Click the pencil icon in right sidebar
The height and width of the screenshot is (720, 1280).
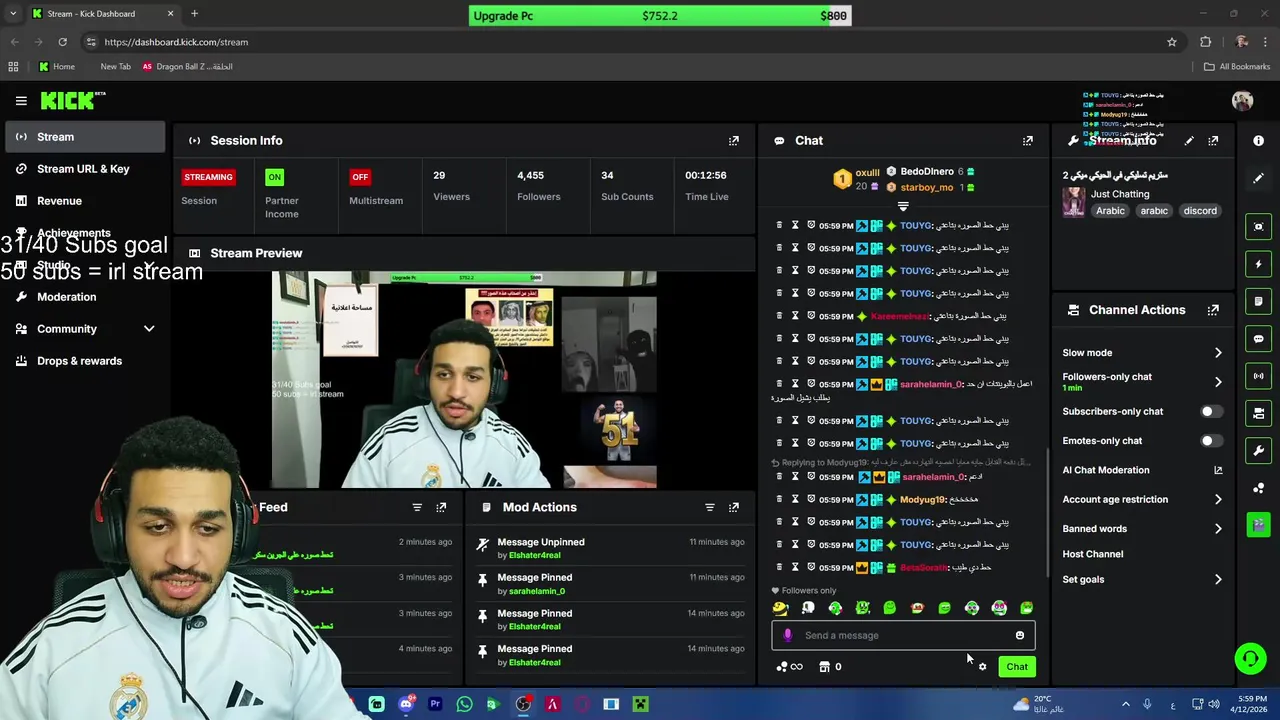click(x=1259, y=178)
